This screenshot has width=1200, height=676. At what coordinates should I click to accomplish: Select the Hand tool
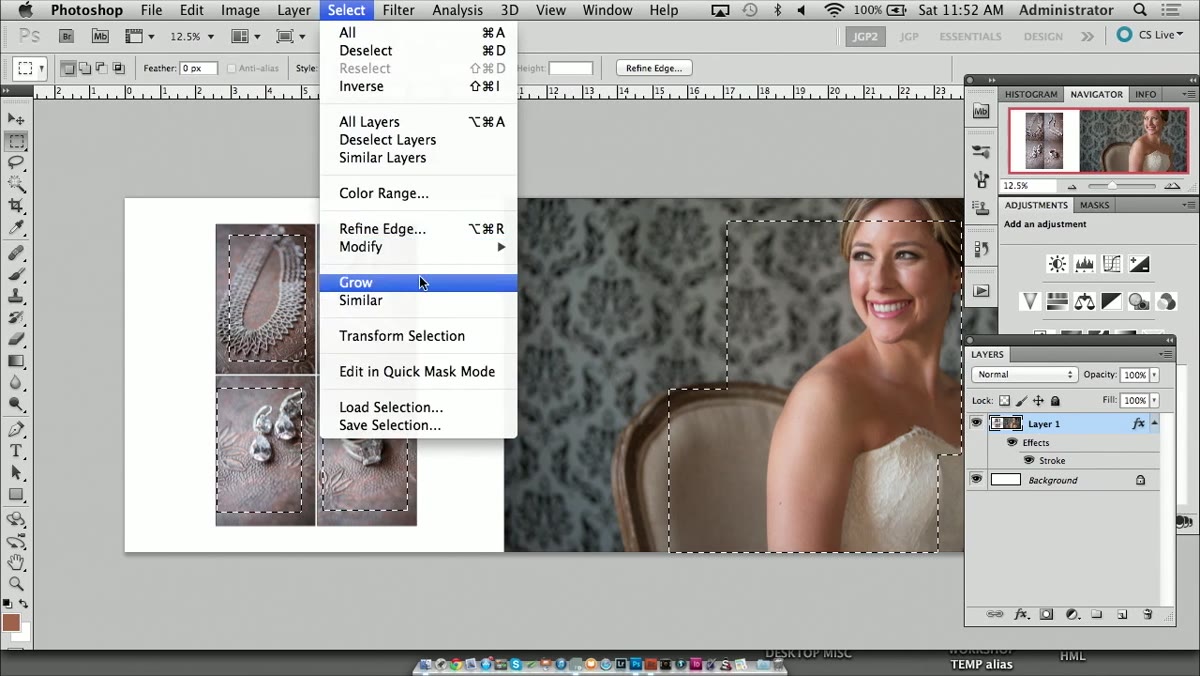pos(16,562)
